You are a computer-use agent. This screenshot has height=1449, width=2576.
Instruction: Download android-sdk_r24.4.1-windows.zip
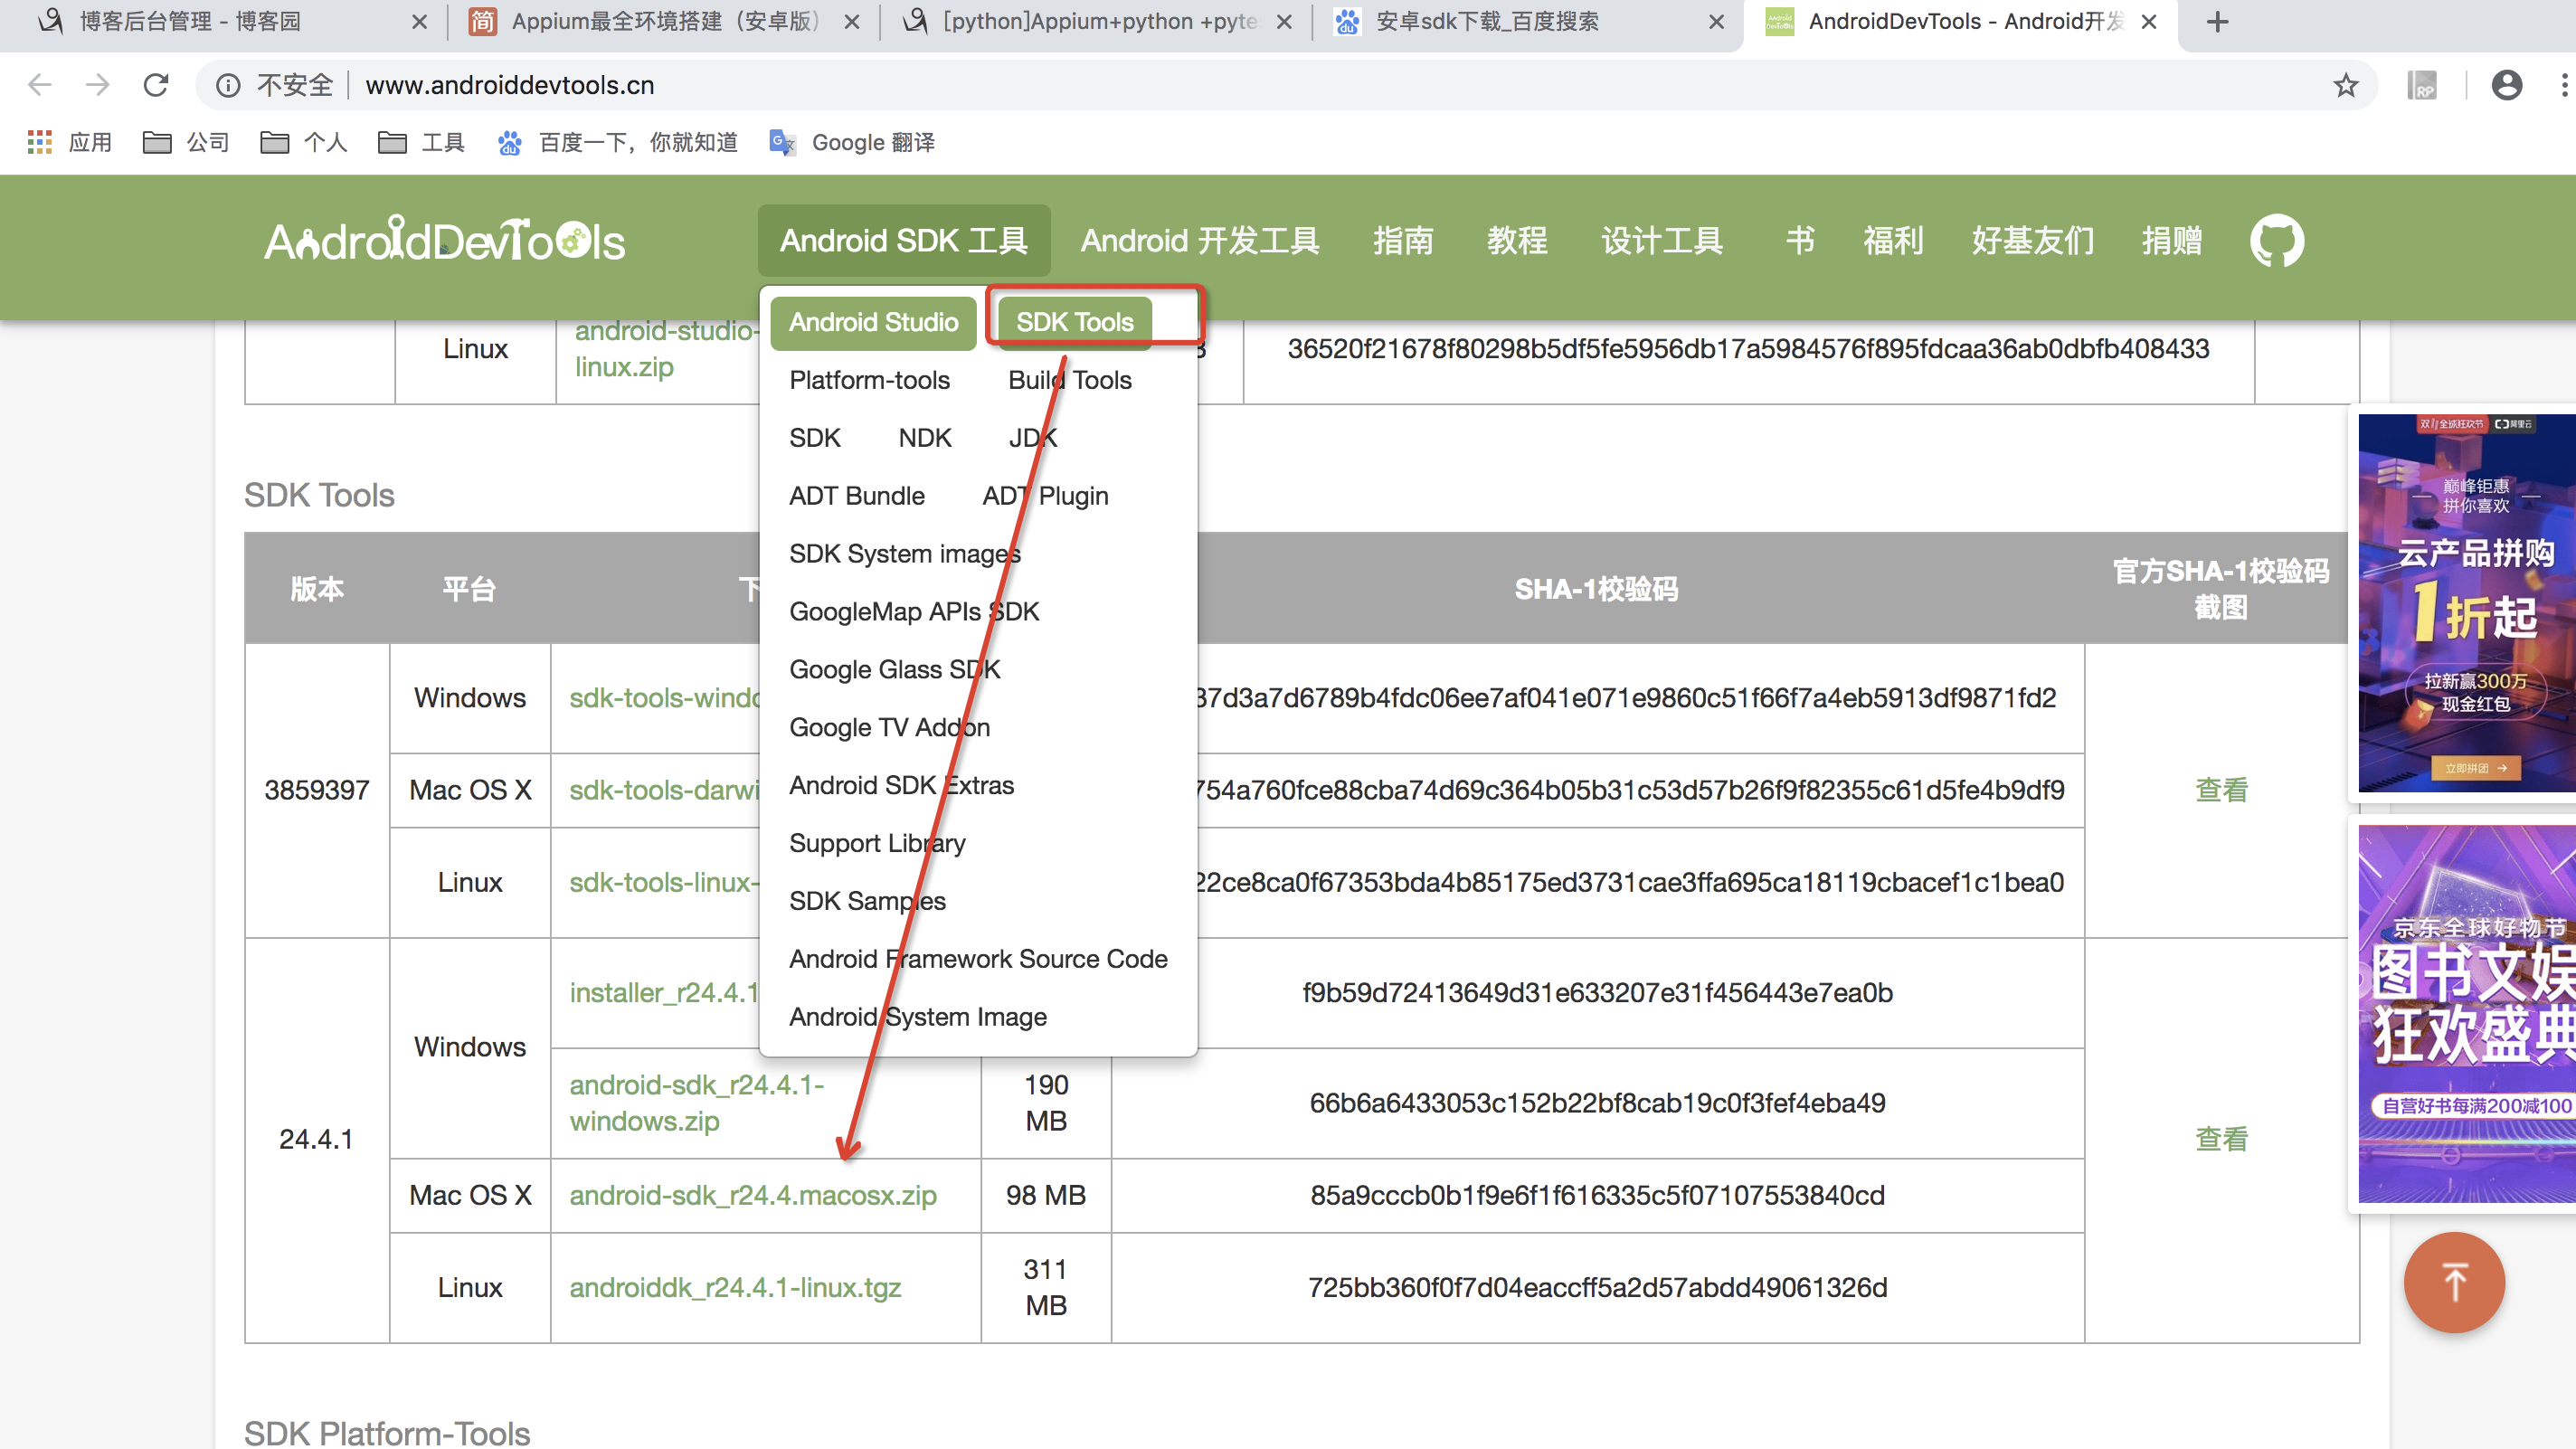pyautogui.click(x=697, y=1103)
